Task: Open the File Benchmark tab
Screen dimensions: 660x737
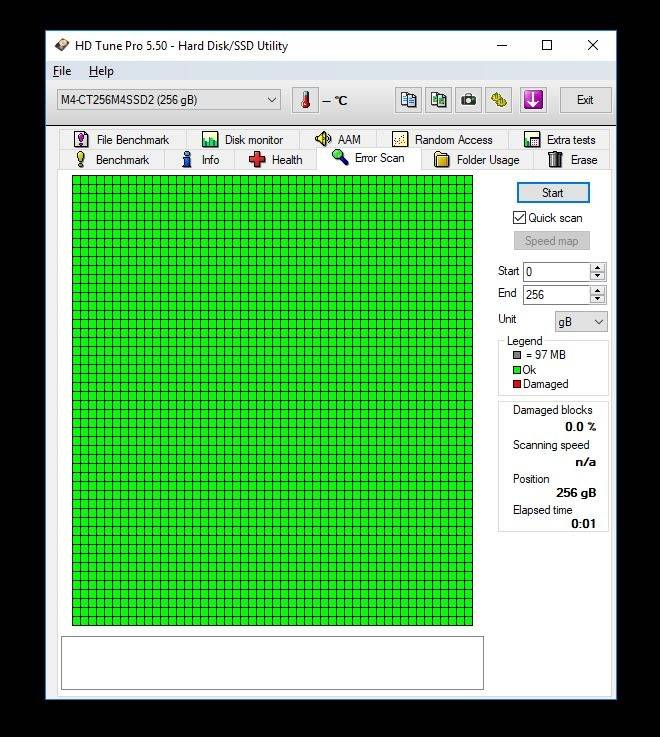Action: (121, 140)
